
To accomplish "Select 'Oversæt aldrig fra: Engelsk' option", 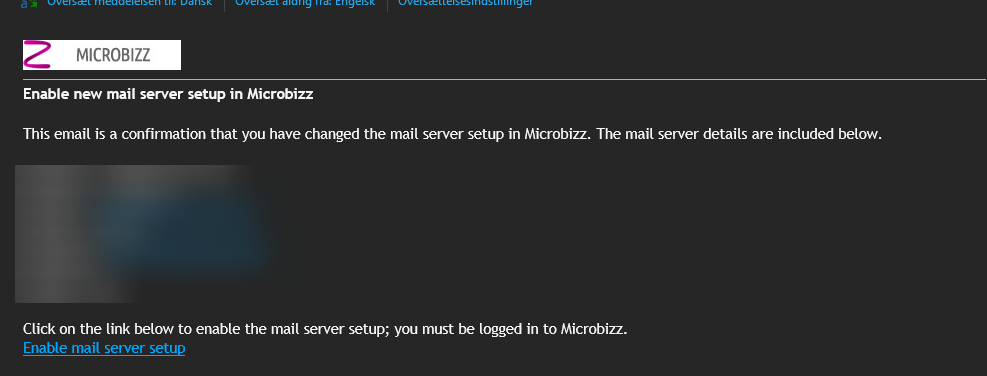I will pyautogui.click(x=305, y=3).
